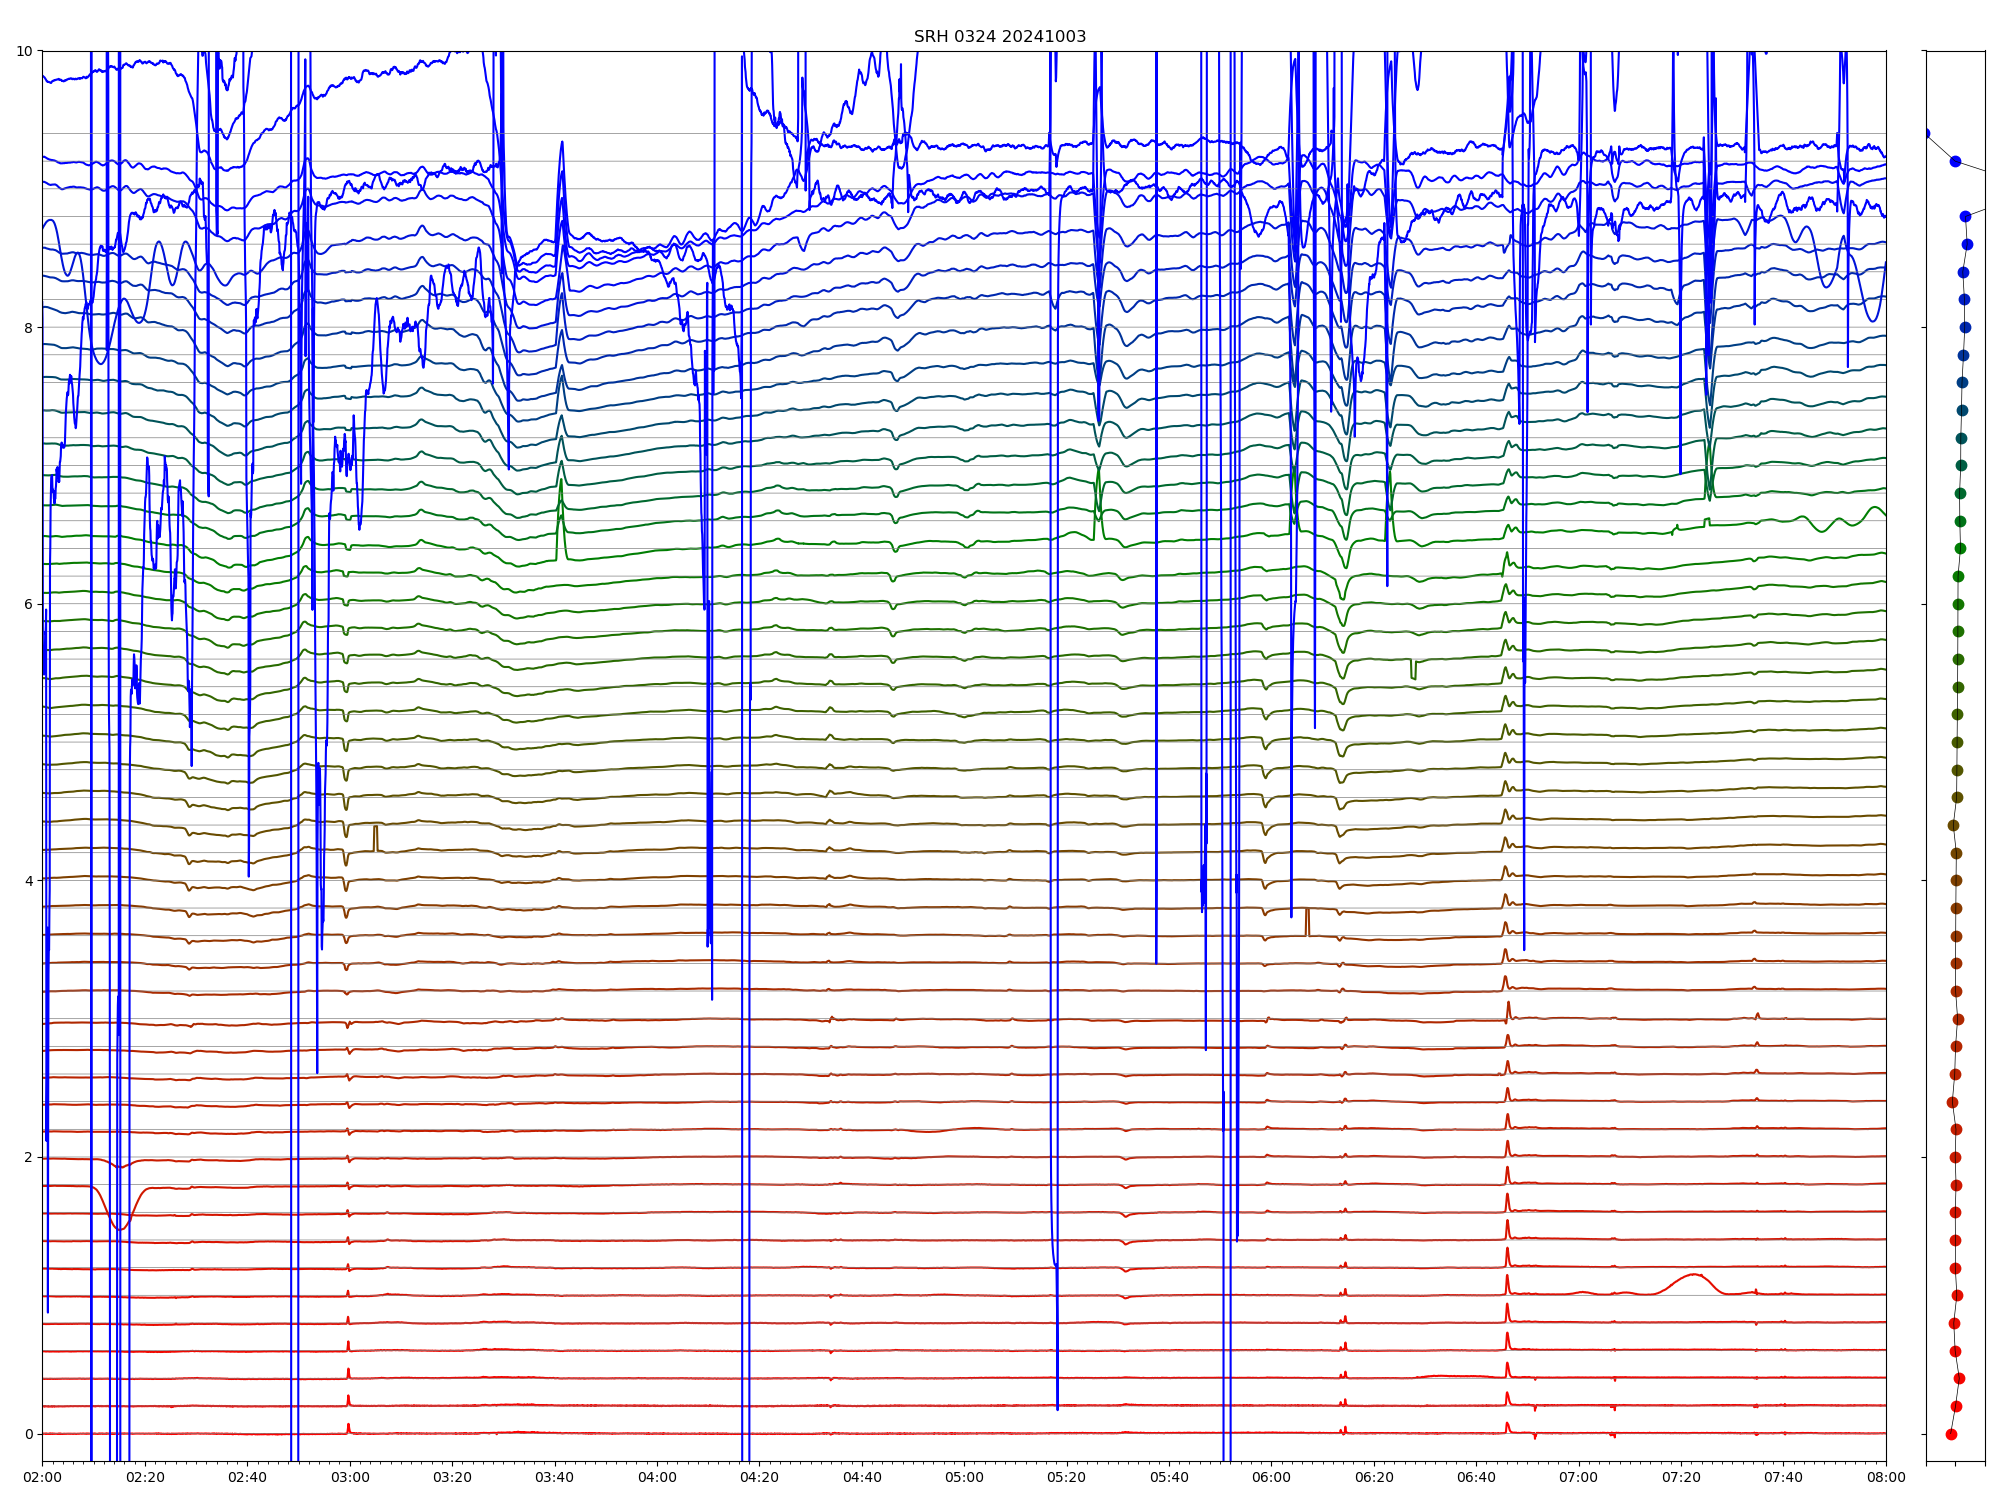The image size is (2000, 1500).
Task: Click the y-axis tick label 0
Action: tap(29, 1434)
